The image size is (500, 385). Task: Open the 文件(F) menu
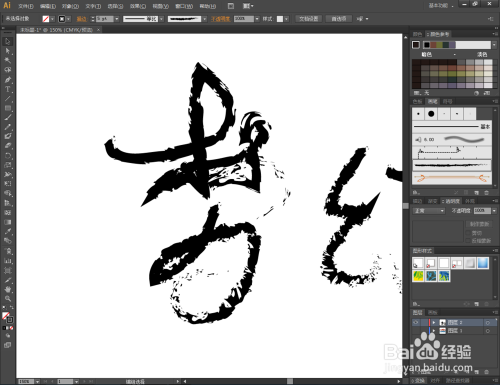click(x=26, y=6)
